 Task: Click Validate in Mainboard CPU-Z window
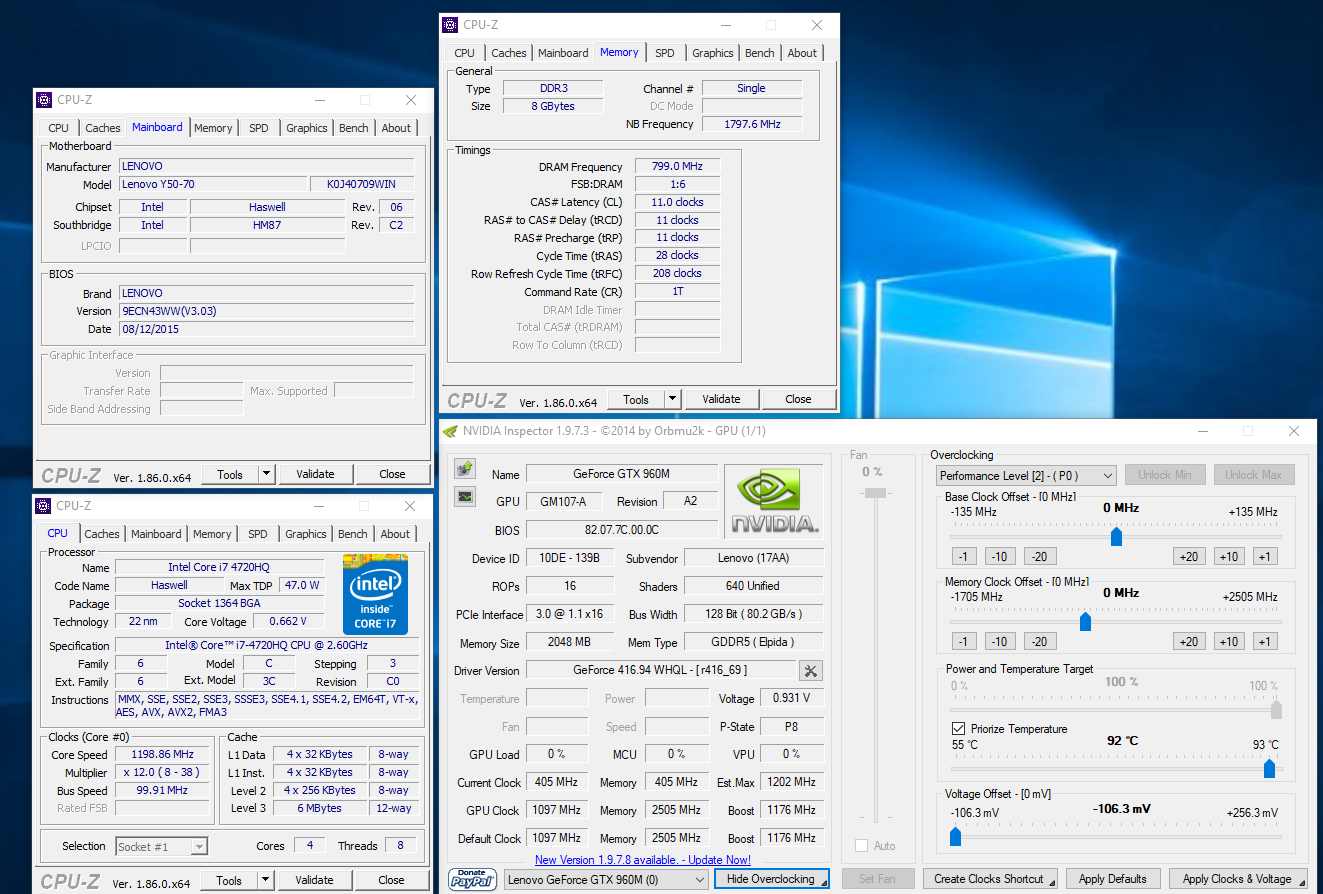pos(315,474)
